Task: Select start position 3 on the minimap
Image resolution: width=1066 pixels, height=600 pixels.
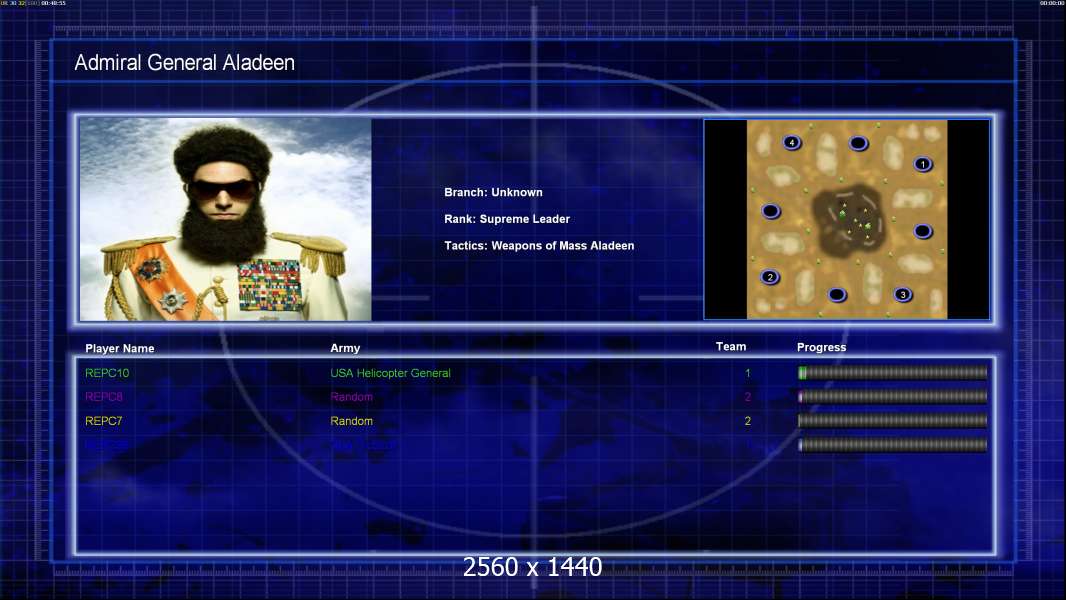Action: pyautogui.click(x=903, y=294)
